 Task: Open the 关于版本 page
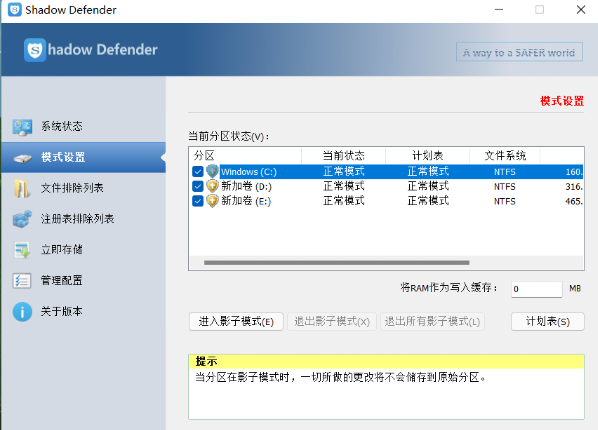[x=84, y=311]
